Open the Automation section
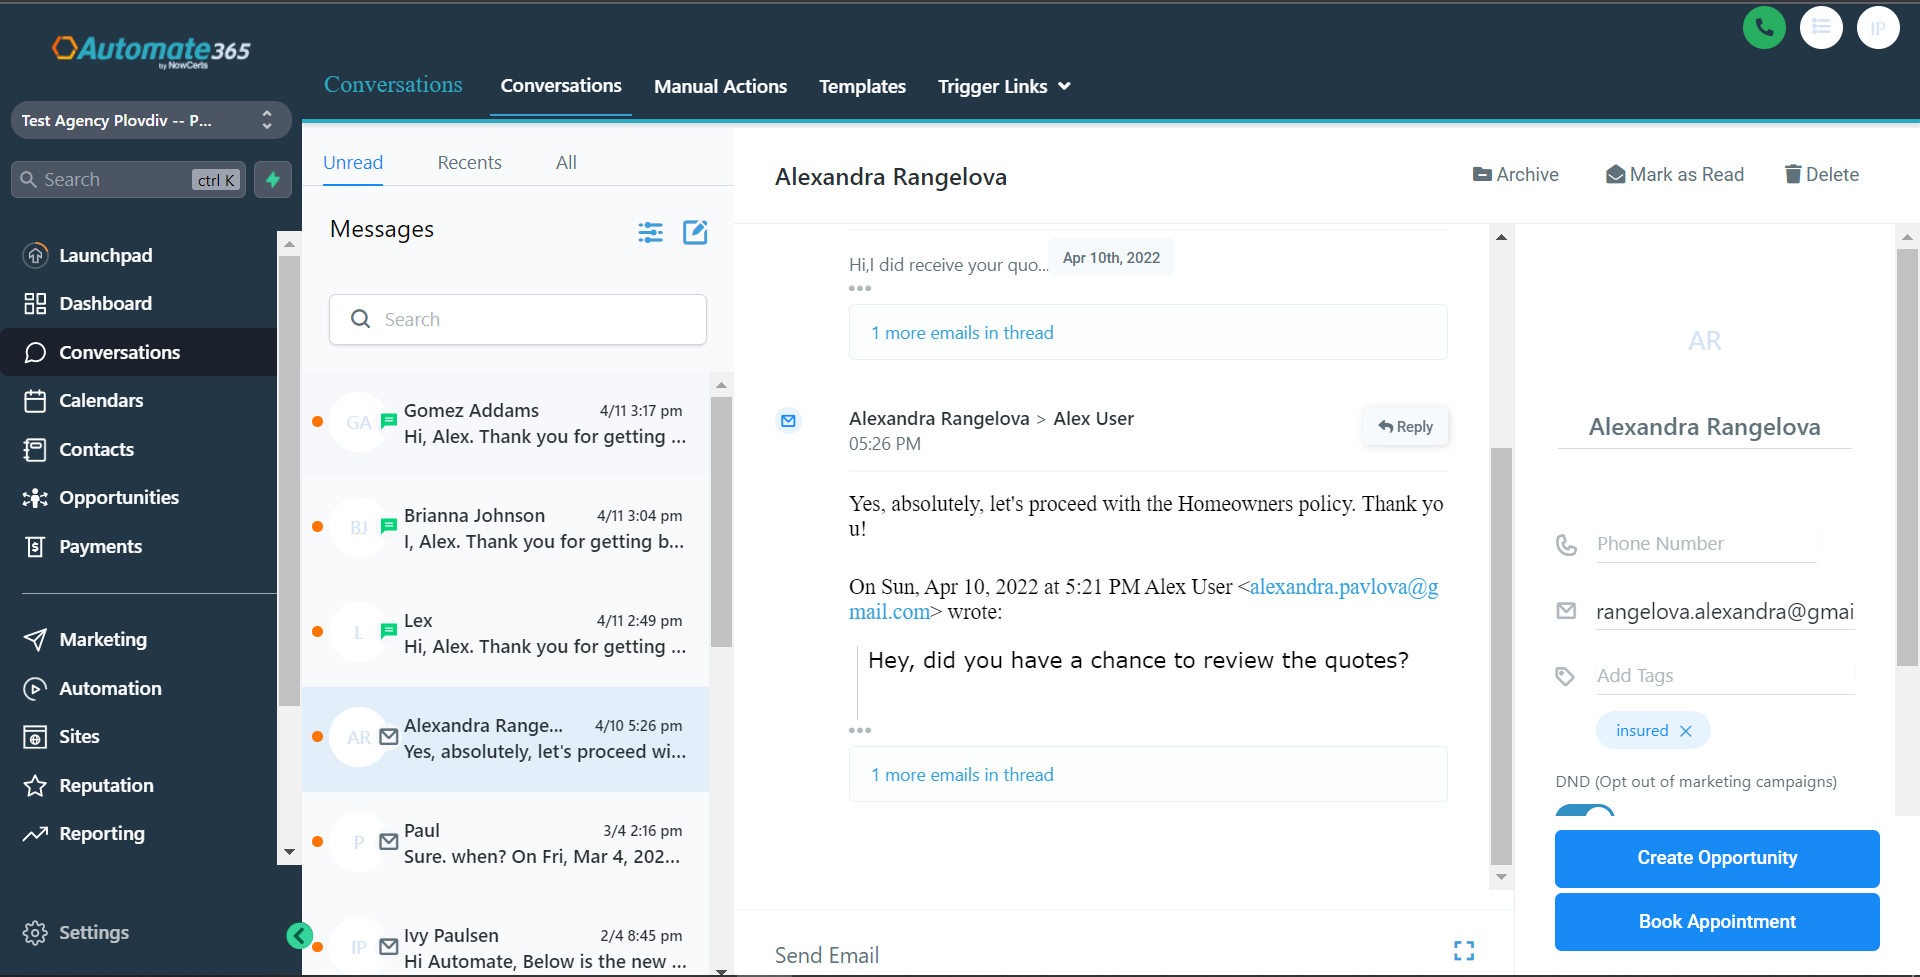This screenshot has height=977, width=1920. [x=110, y=688]
